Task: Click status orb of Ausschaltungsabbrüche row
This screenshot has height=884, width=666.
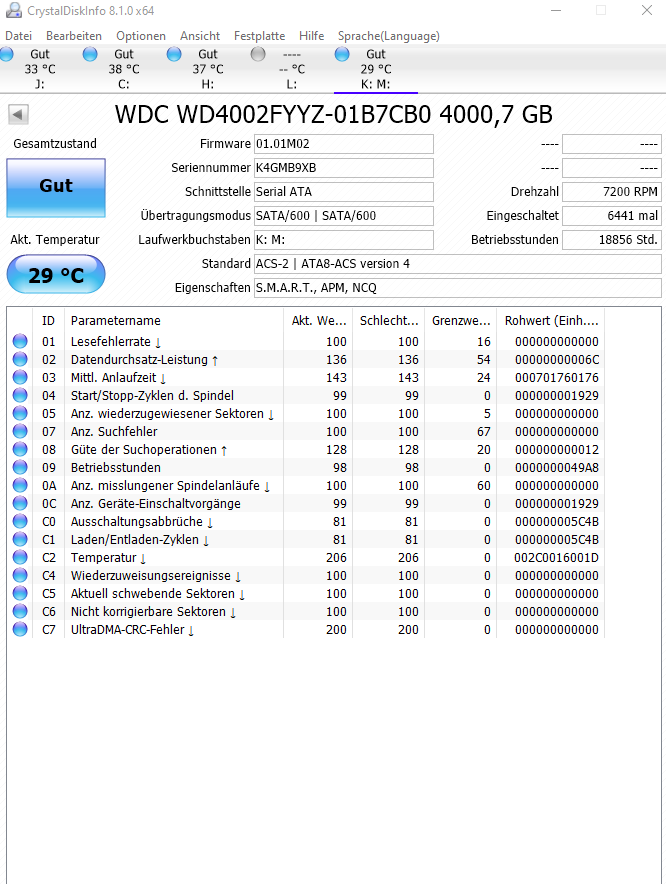Action: (20, 521)
